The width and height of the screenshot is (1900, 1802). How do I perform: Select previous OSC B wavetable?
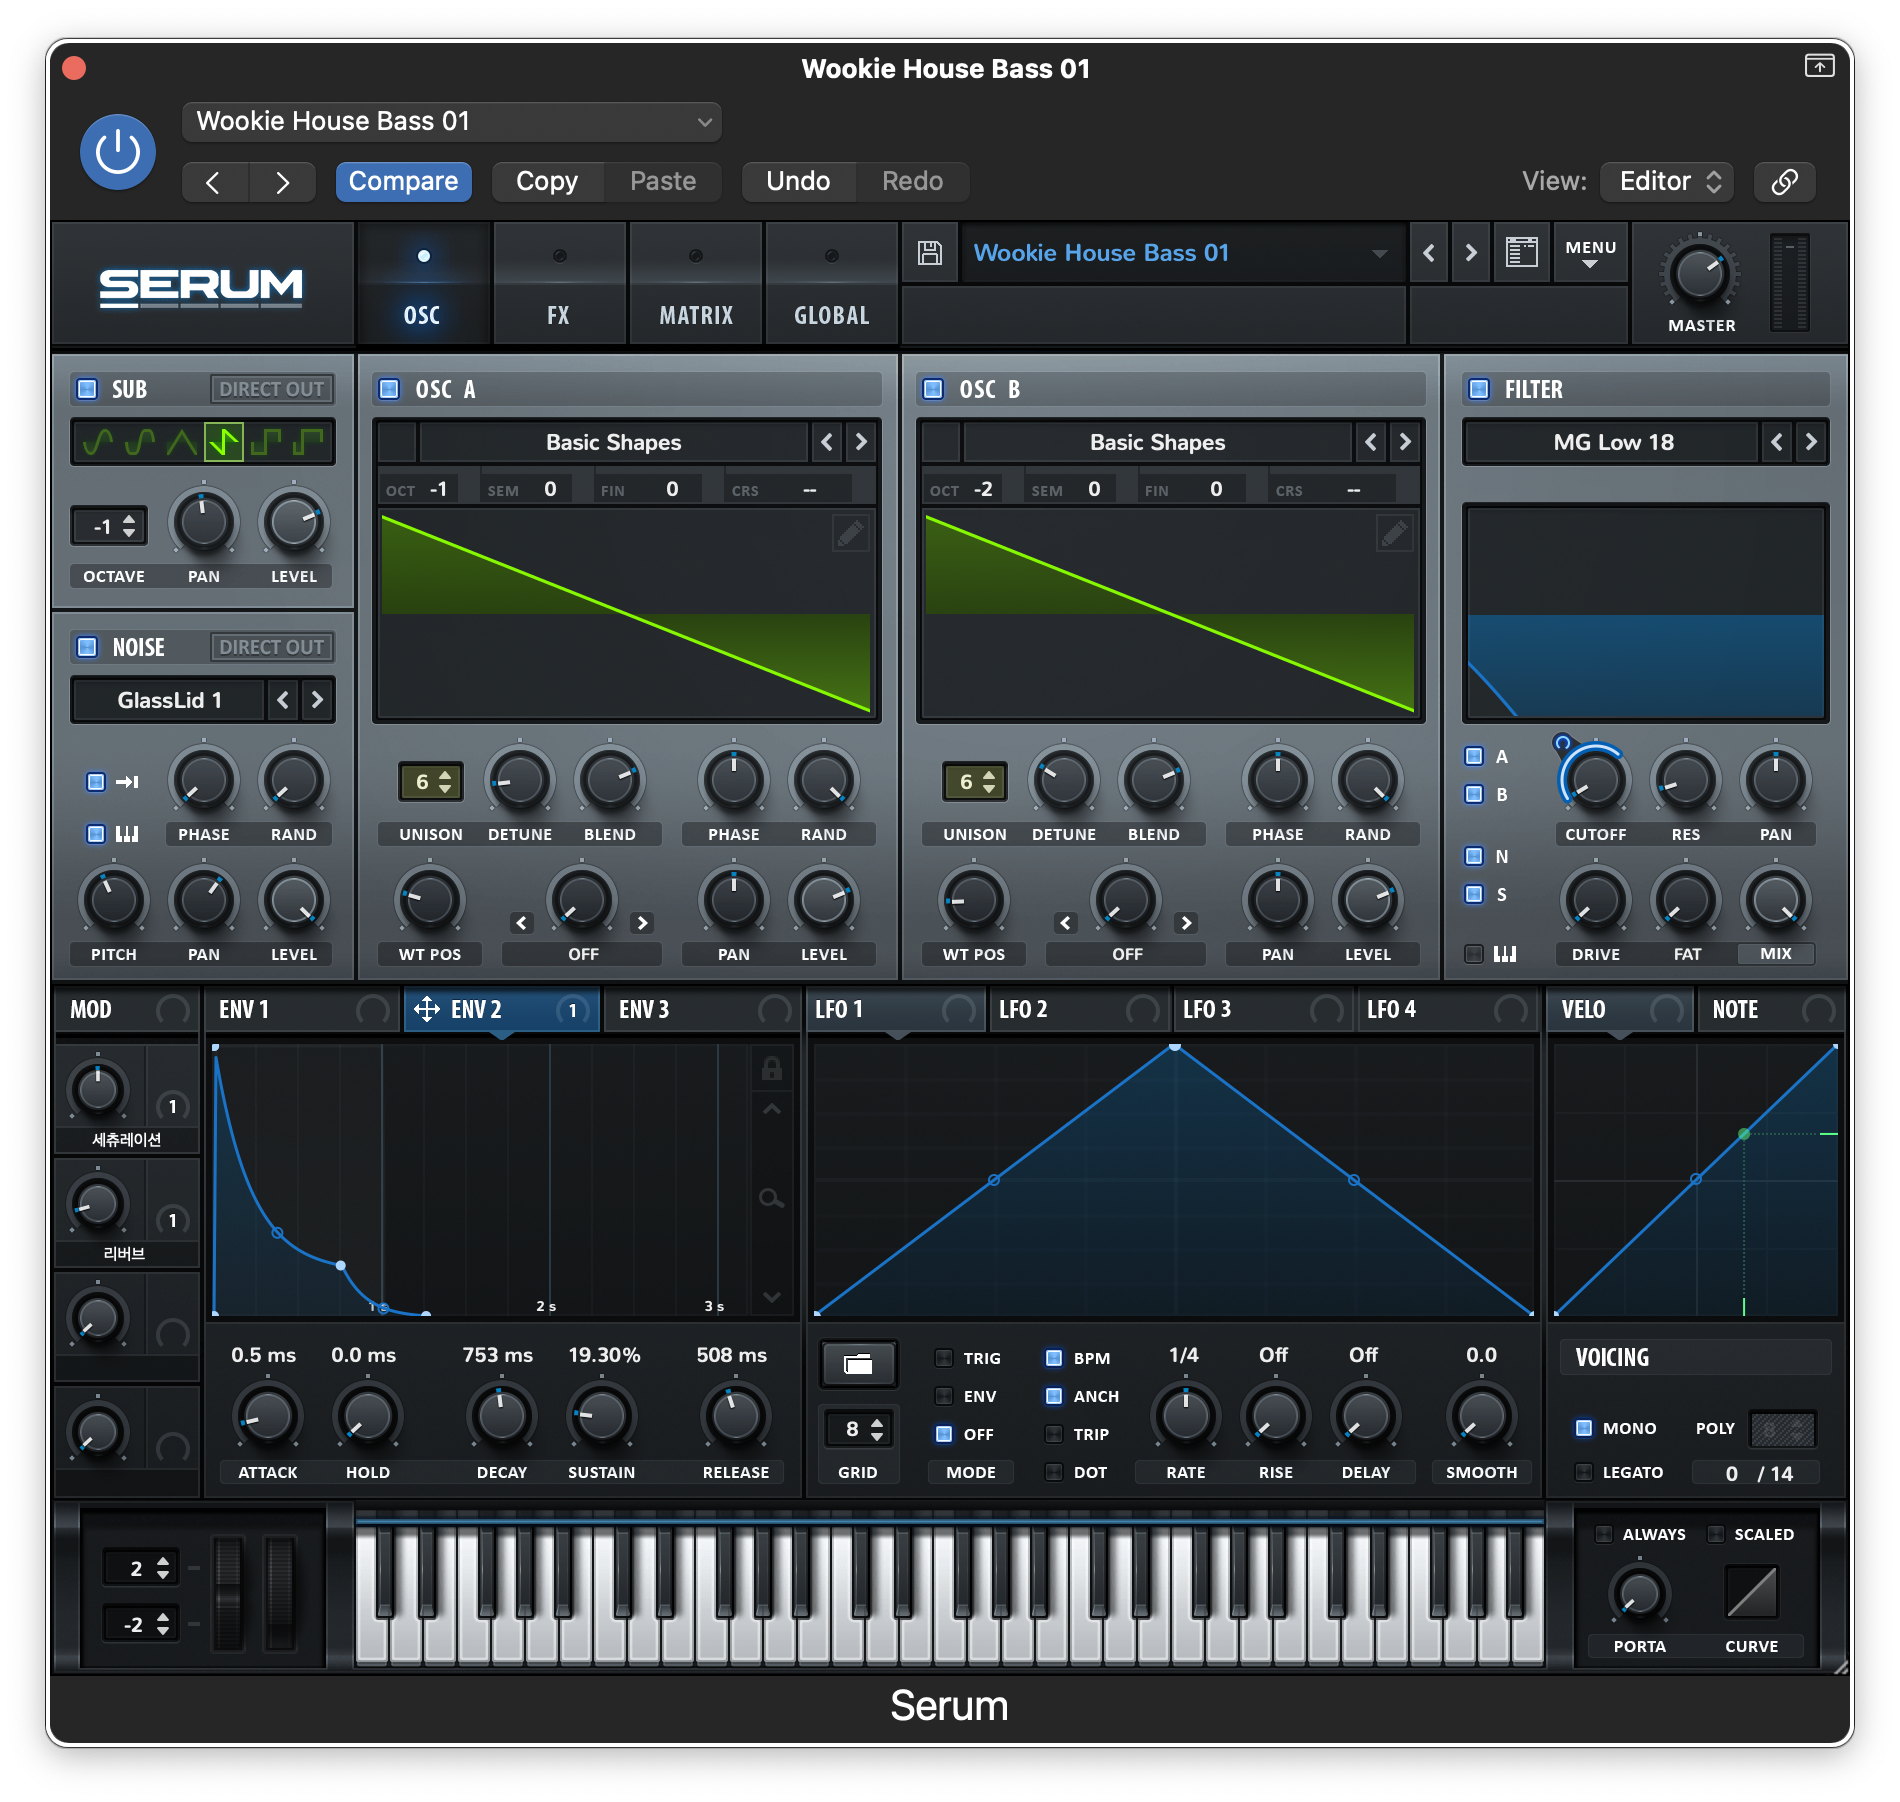[x=1371, y=442]
